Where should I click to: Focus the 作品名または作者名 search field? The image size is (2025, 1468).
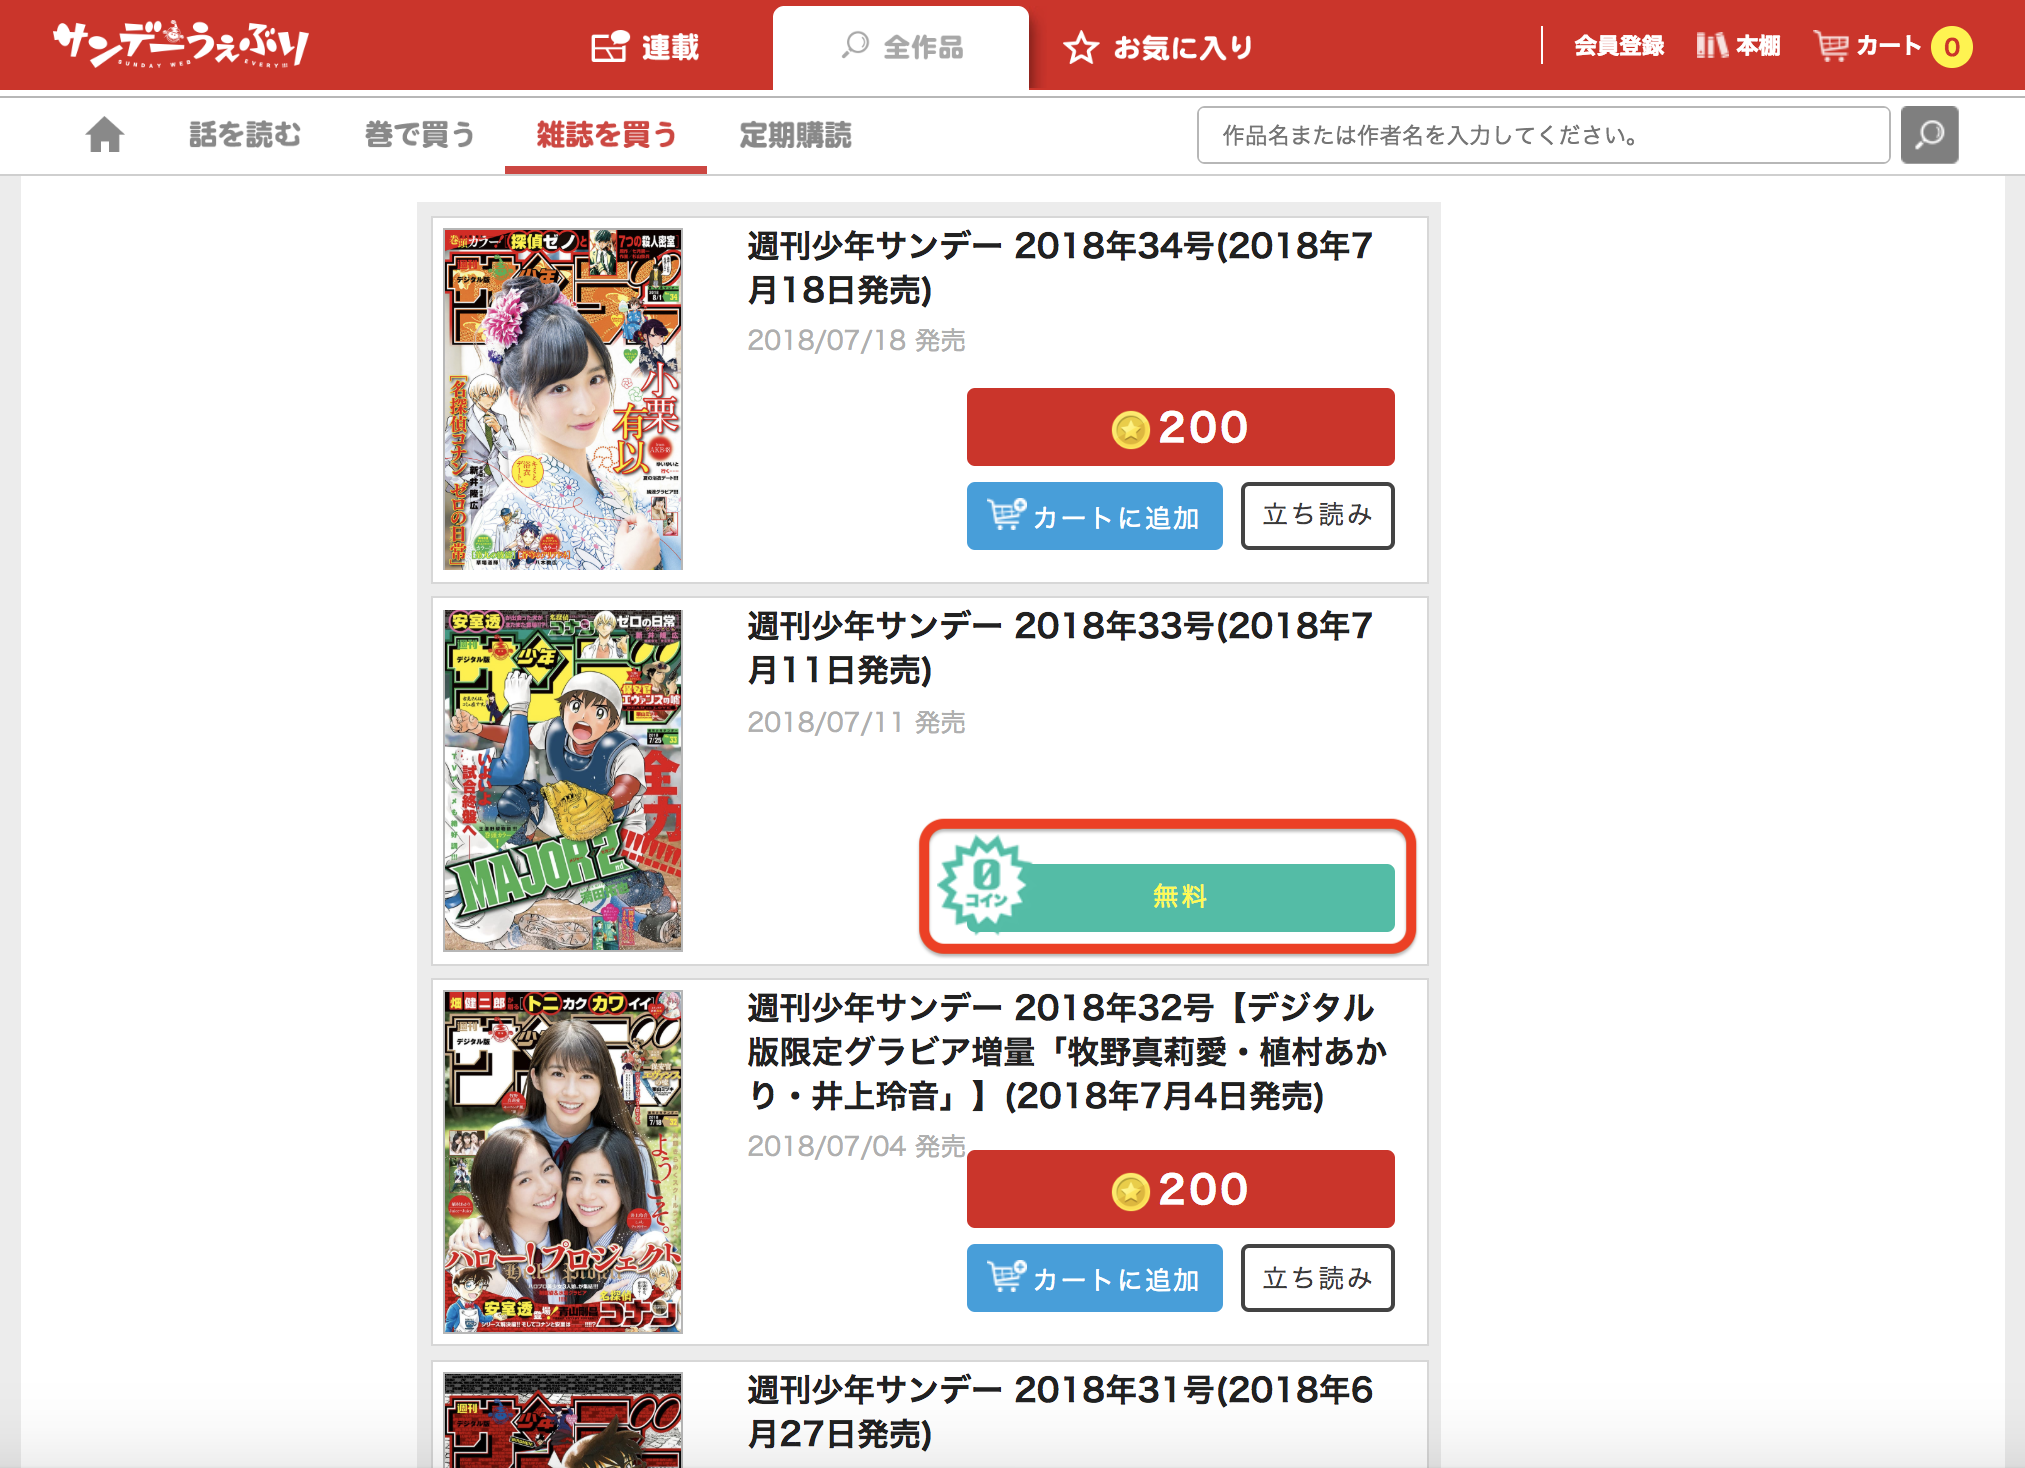click(1543, 135)
